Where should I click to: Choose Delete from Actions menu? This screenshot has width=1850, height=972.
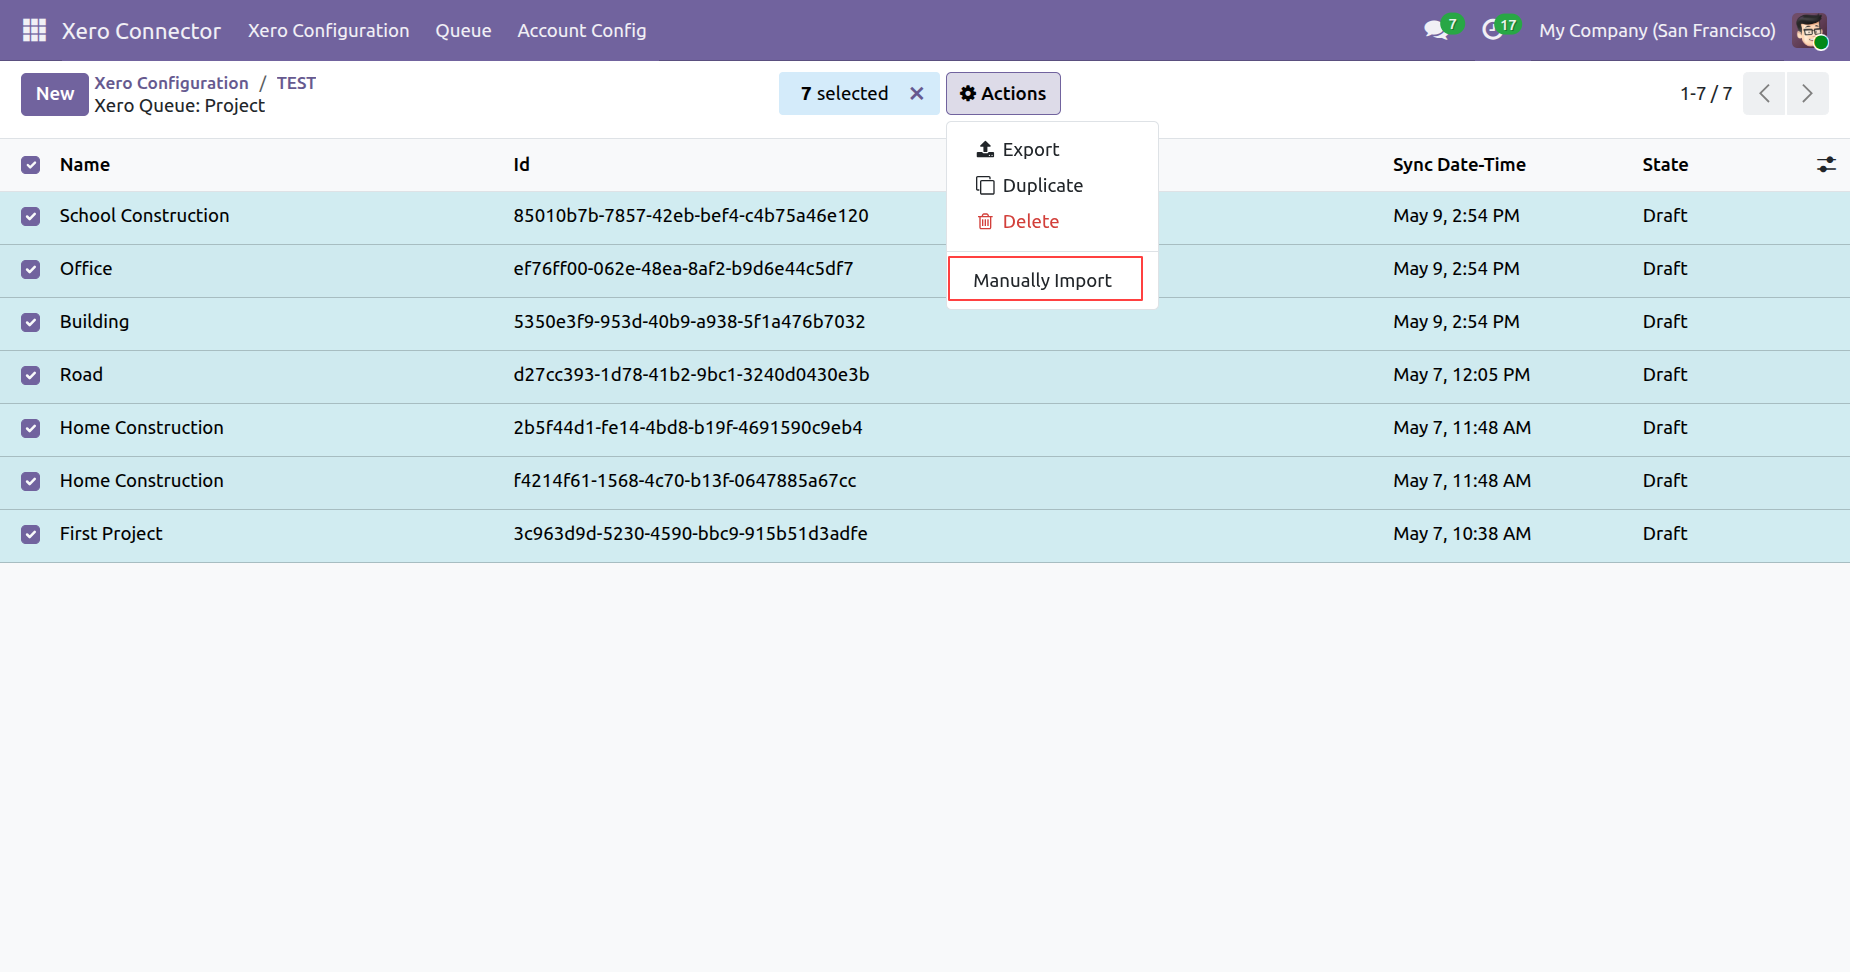click(1052, 221)
